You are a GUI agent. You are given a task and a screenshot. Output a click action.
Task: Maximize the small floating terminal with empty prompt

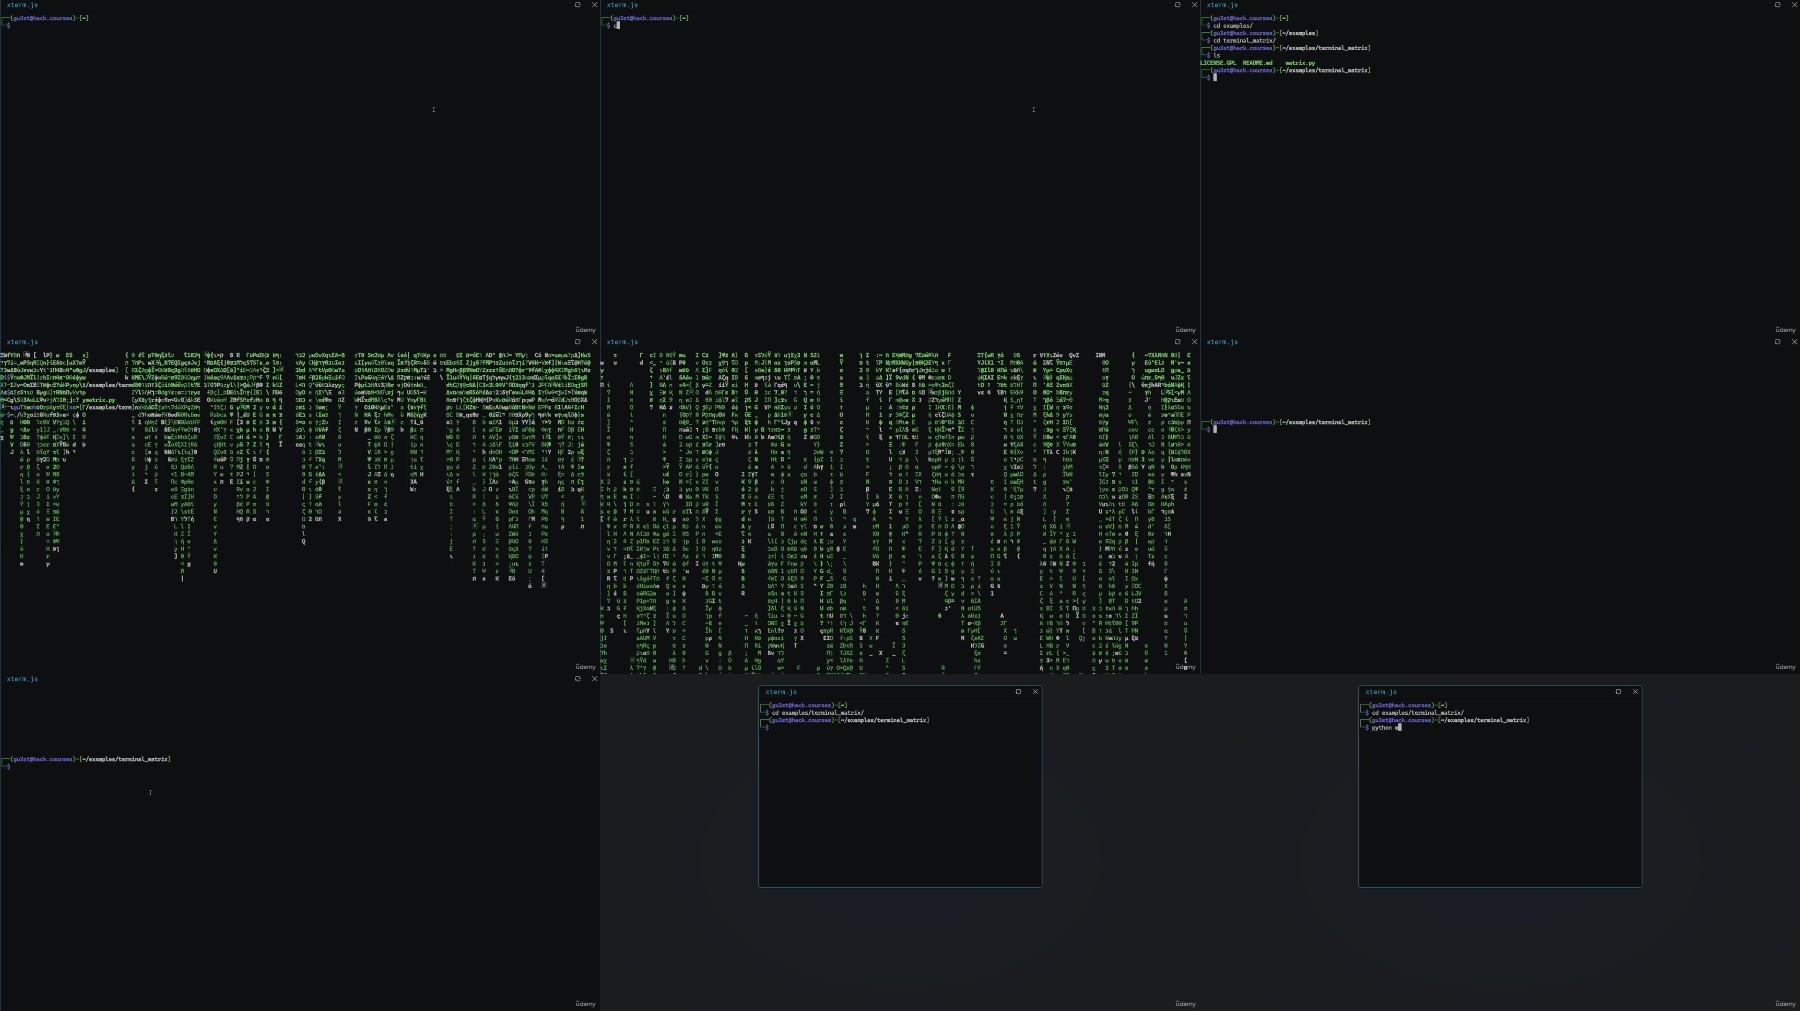(1018, 692)
